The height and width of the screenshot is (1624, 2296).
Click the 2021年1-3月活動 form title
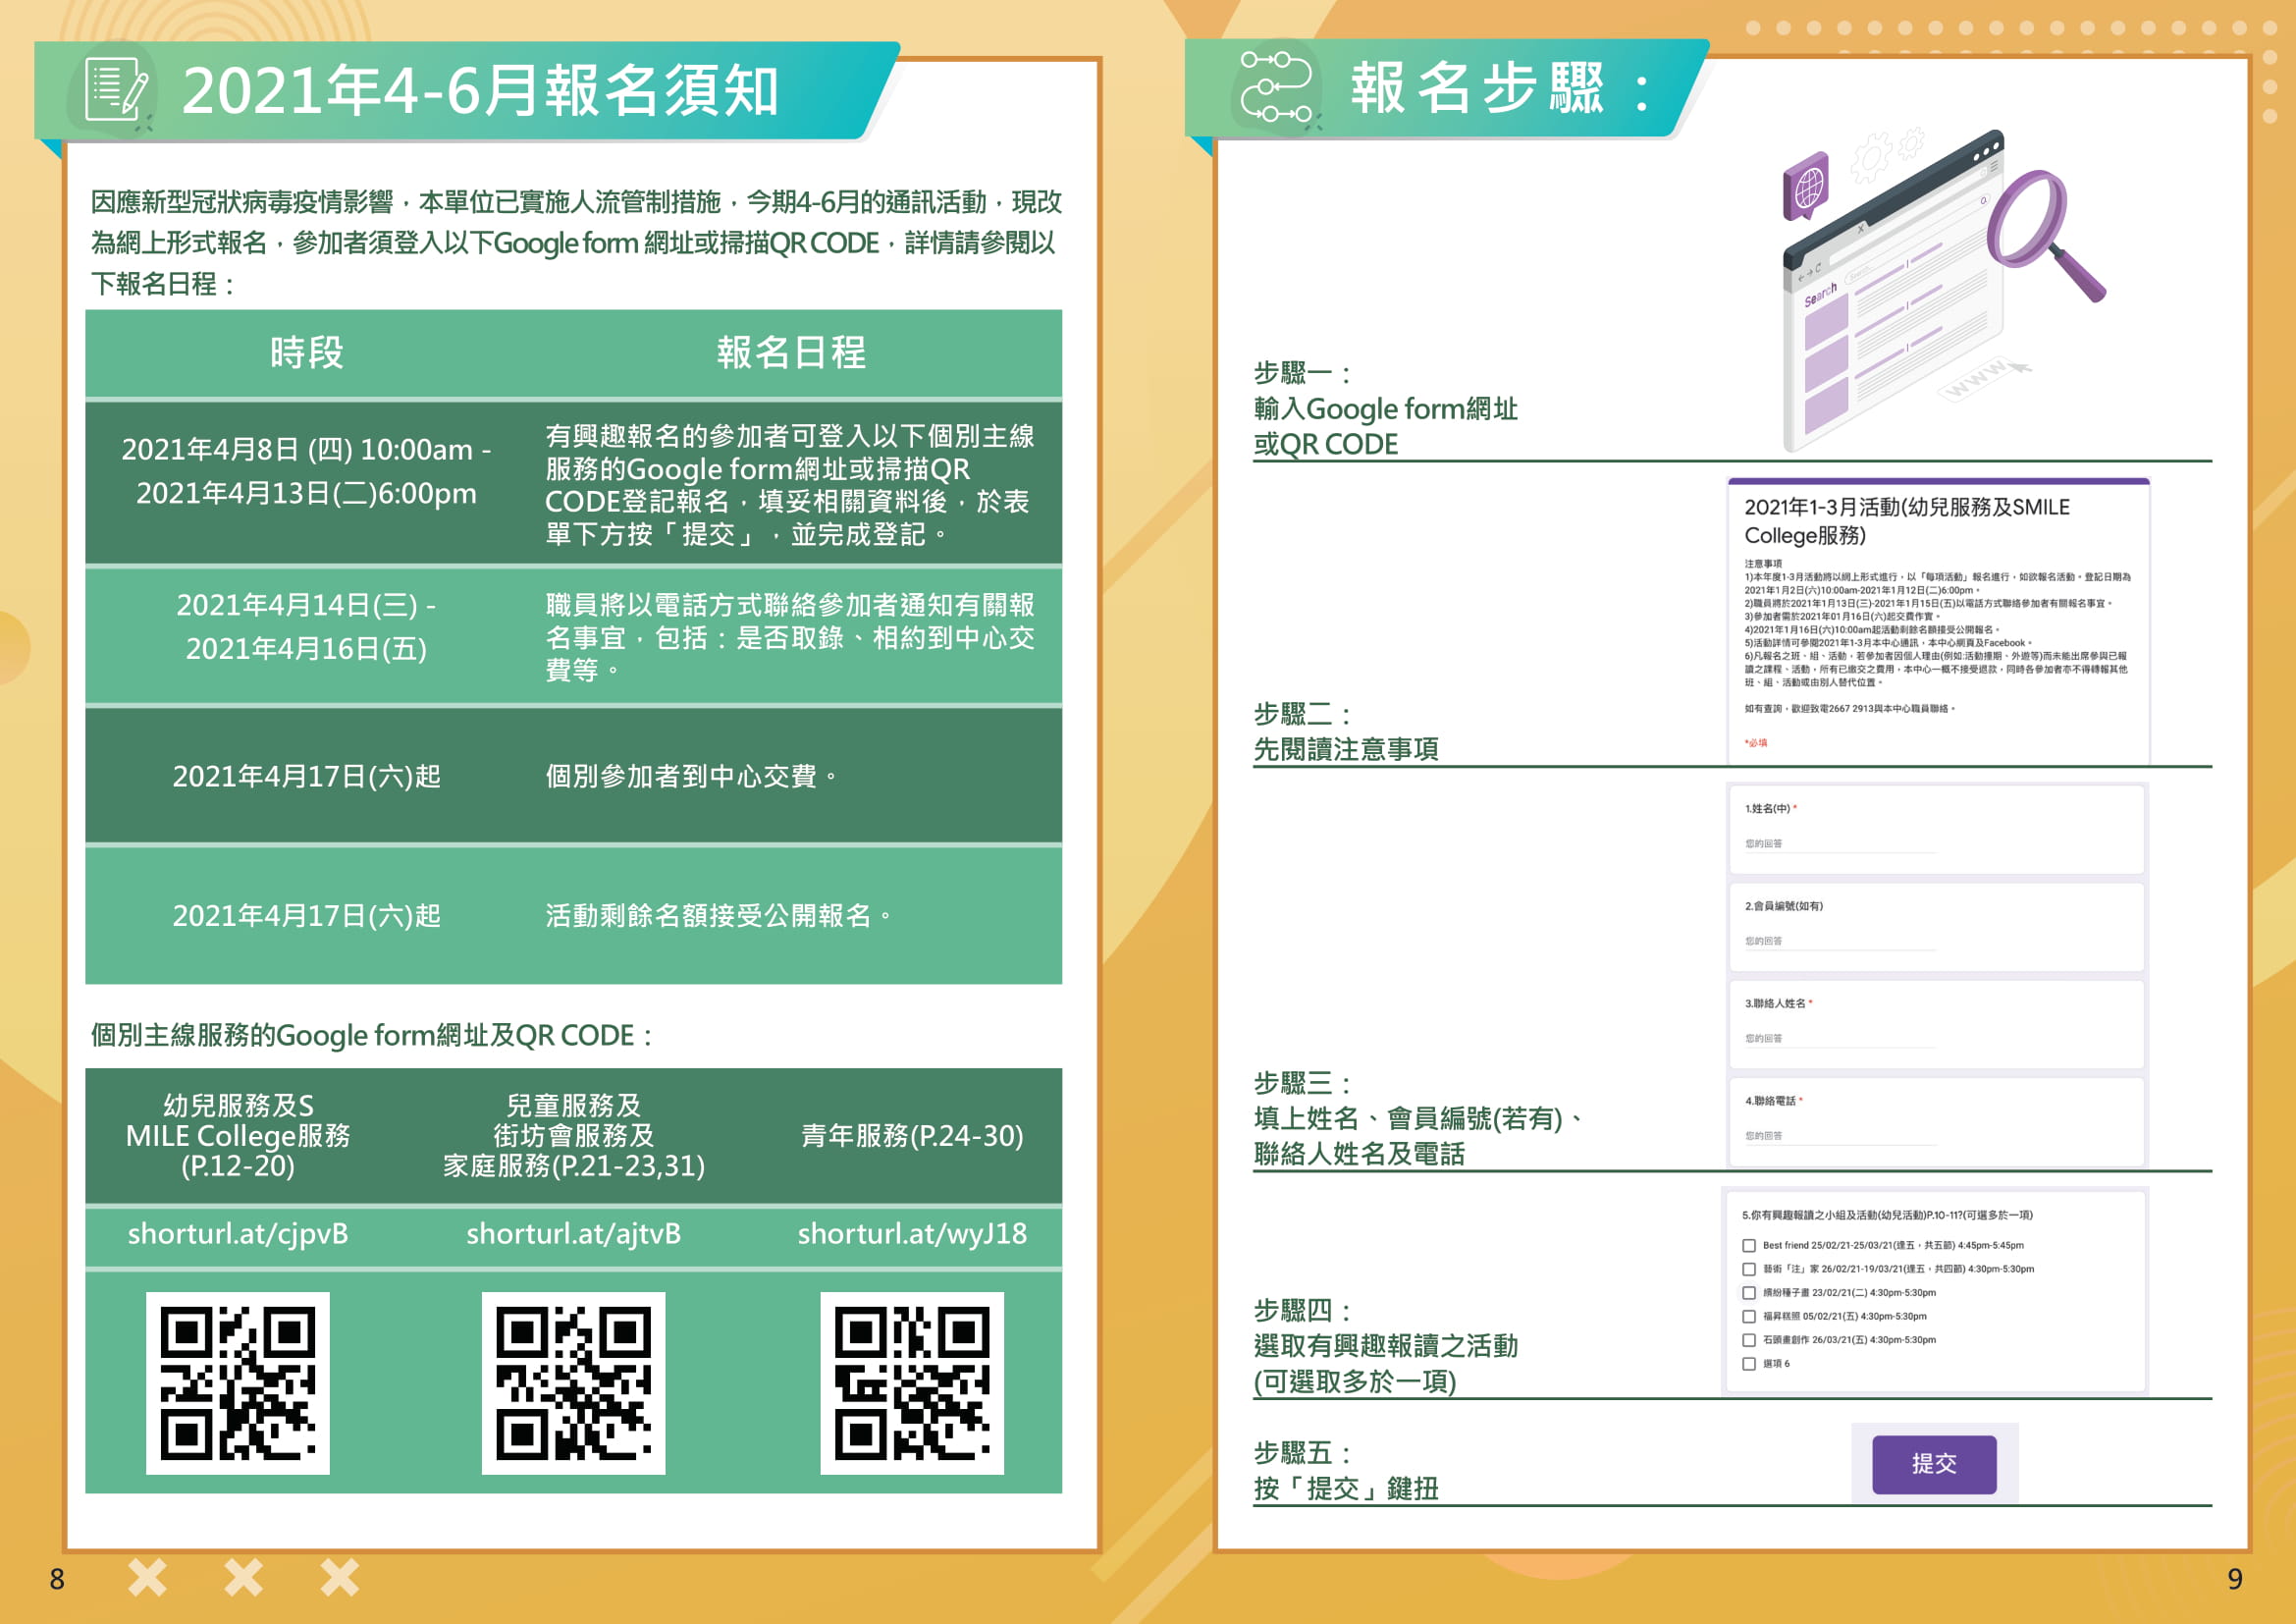pos(1907,521)
